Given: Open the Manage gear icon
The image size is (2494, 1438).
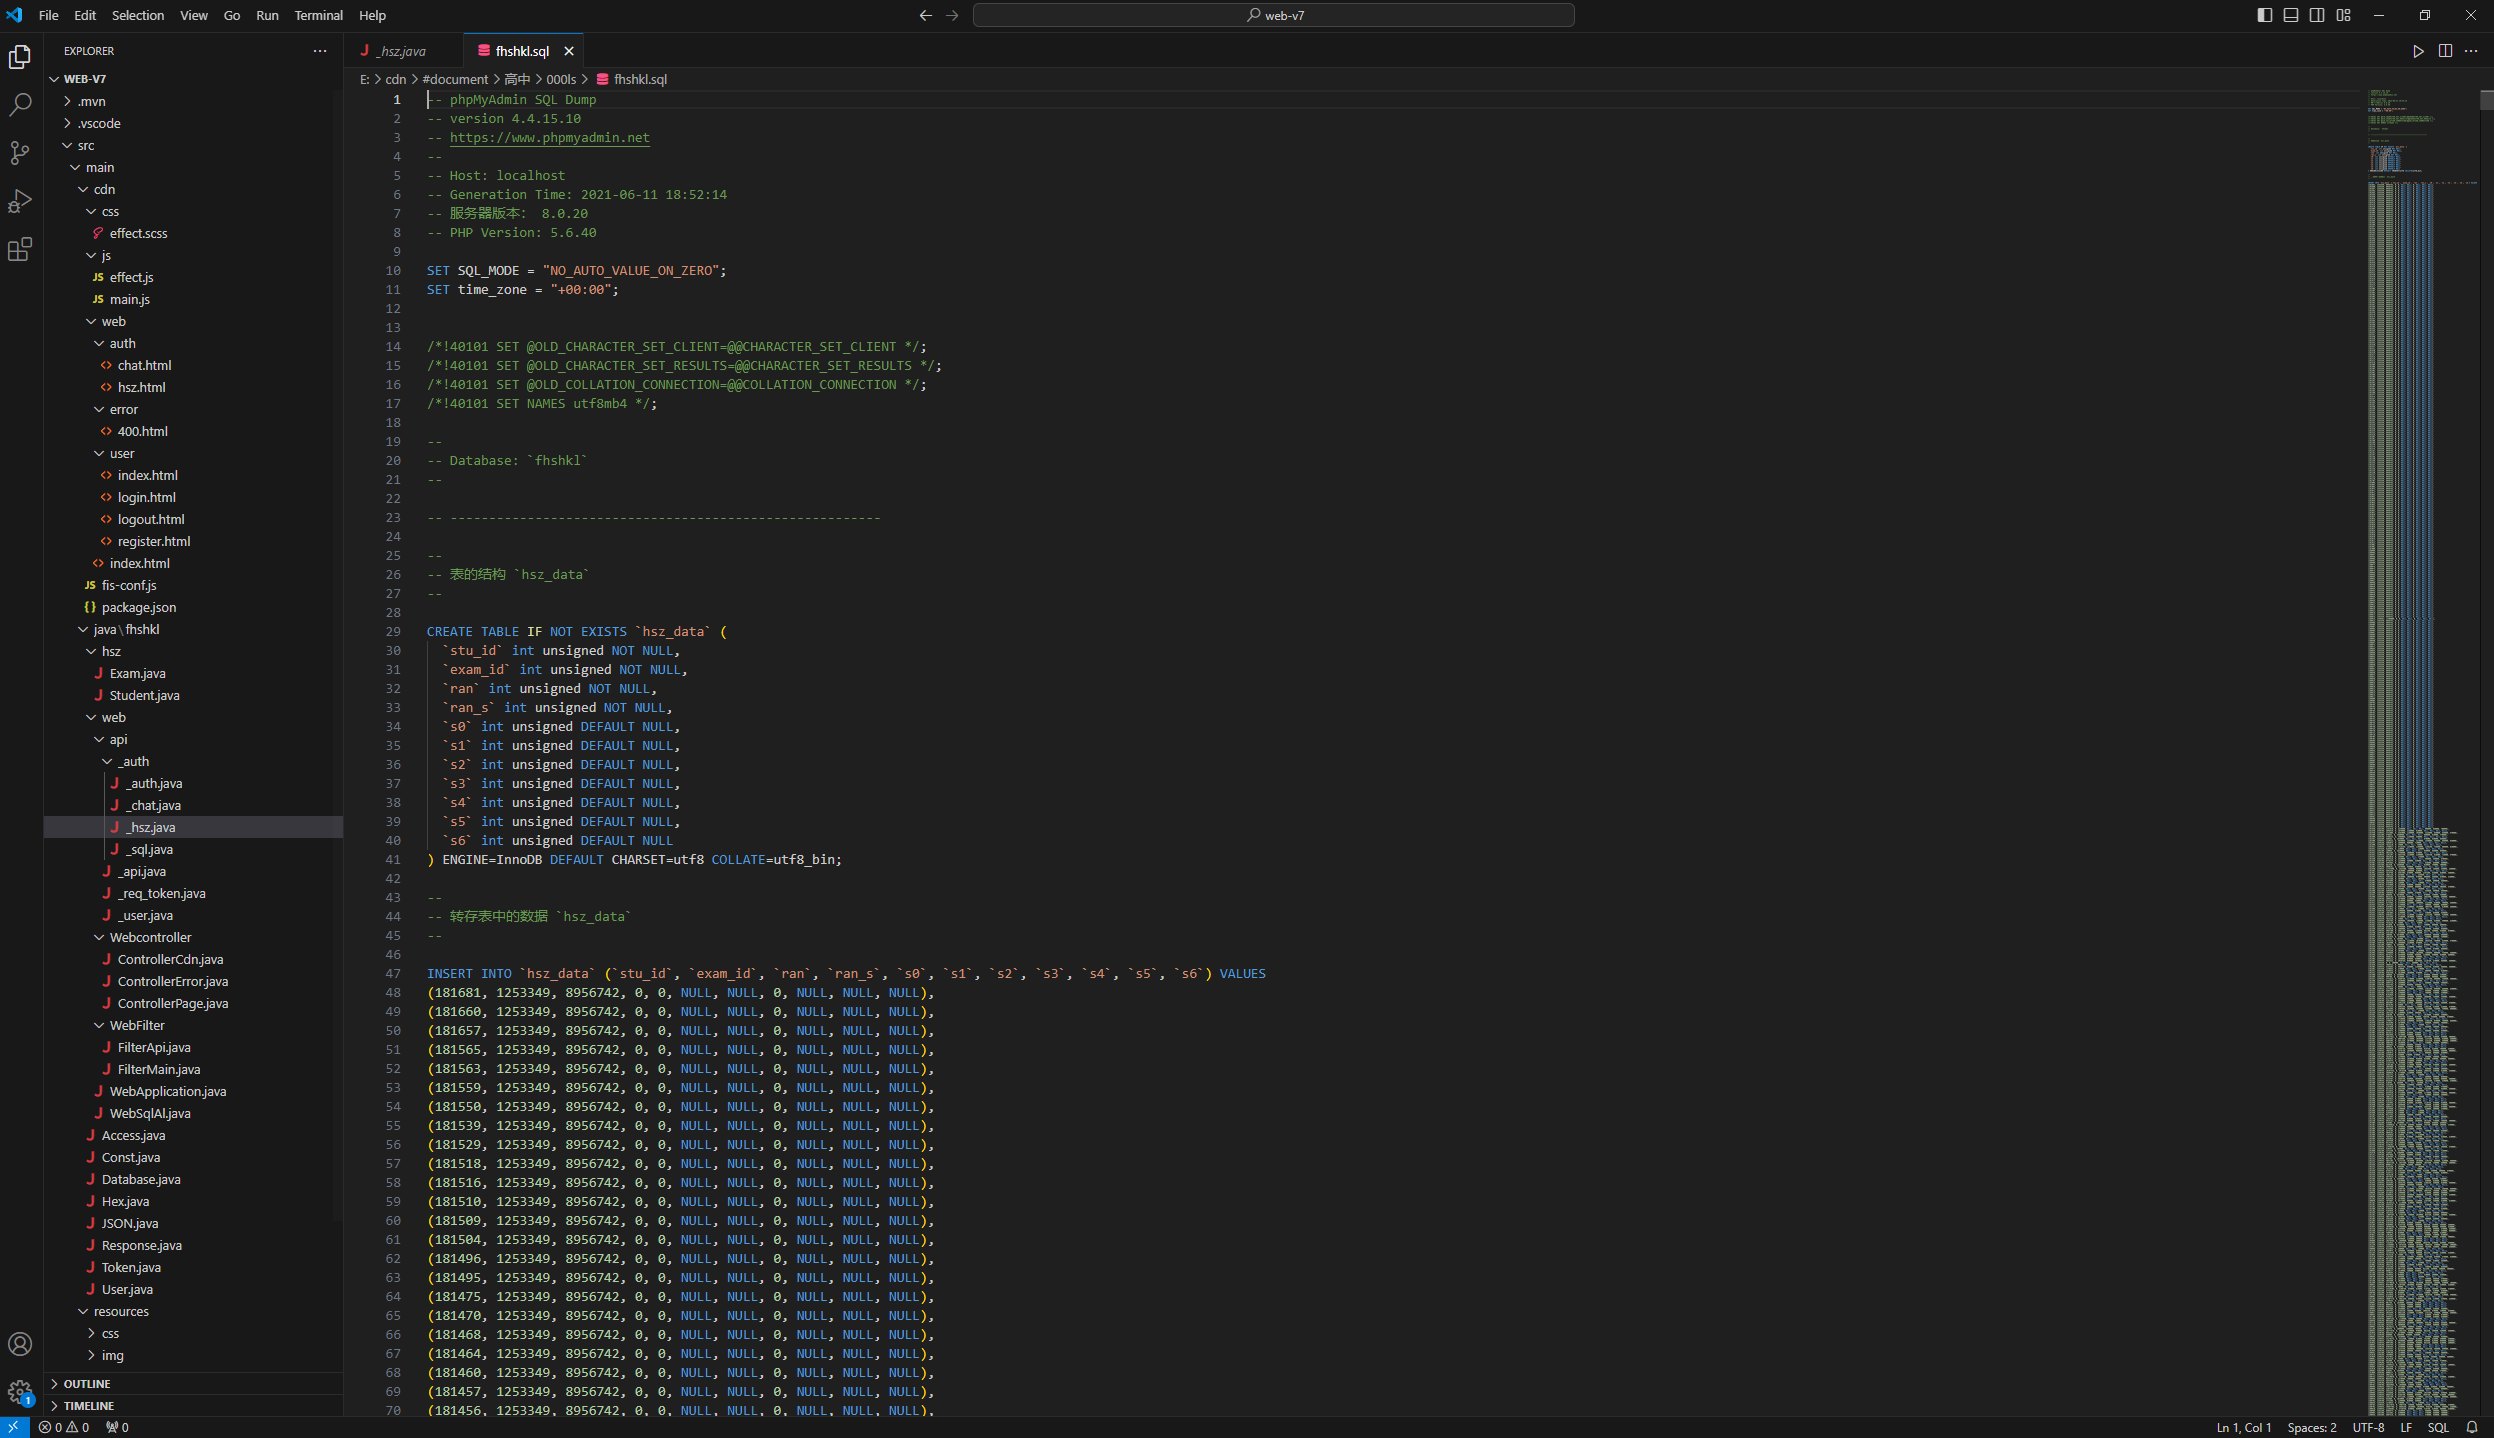Looking at the screenshot, I should [x=20, y=1392].
